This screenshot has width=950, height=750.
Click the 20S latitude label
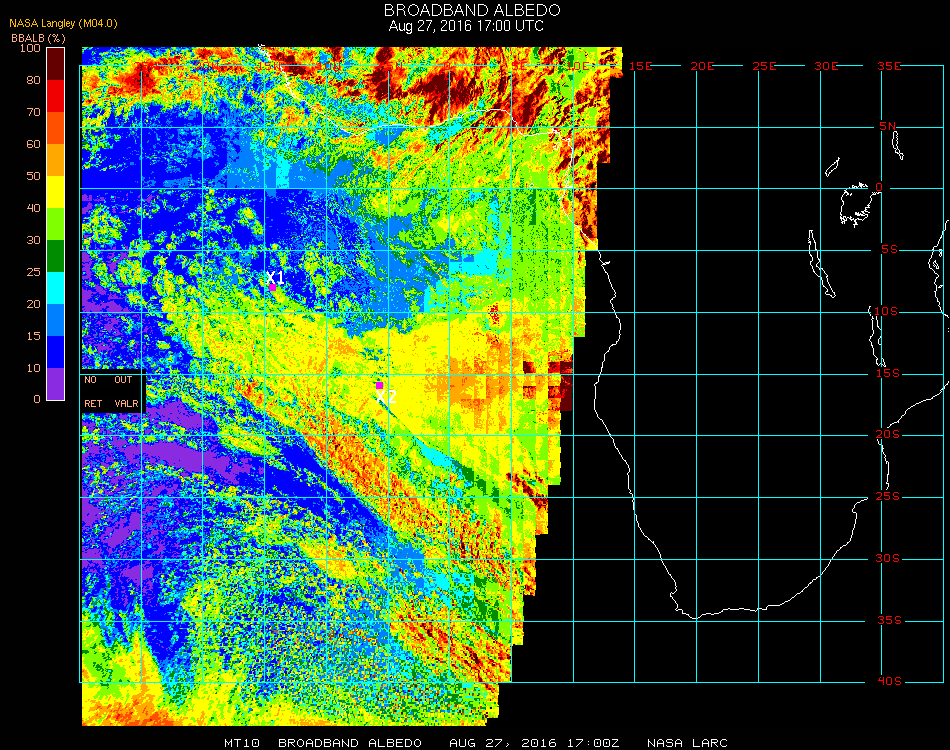coord(888,435)
